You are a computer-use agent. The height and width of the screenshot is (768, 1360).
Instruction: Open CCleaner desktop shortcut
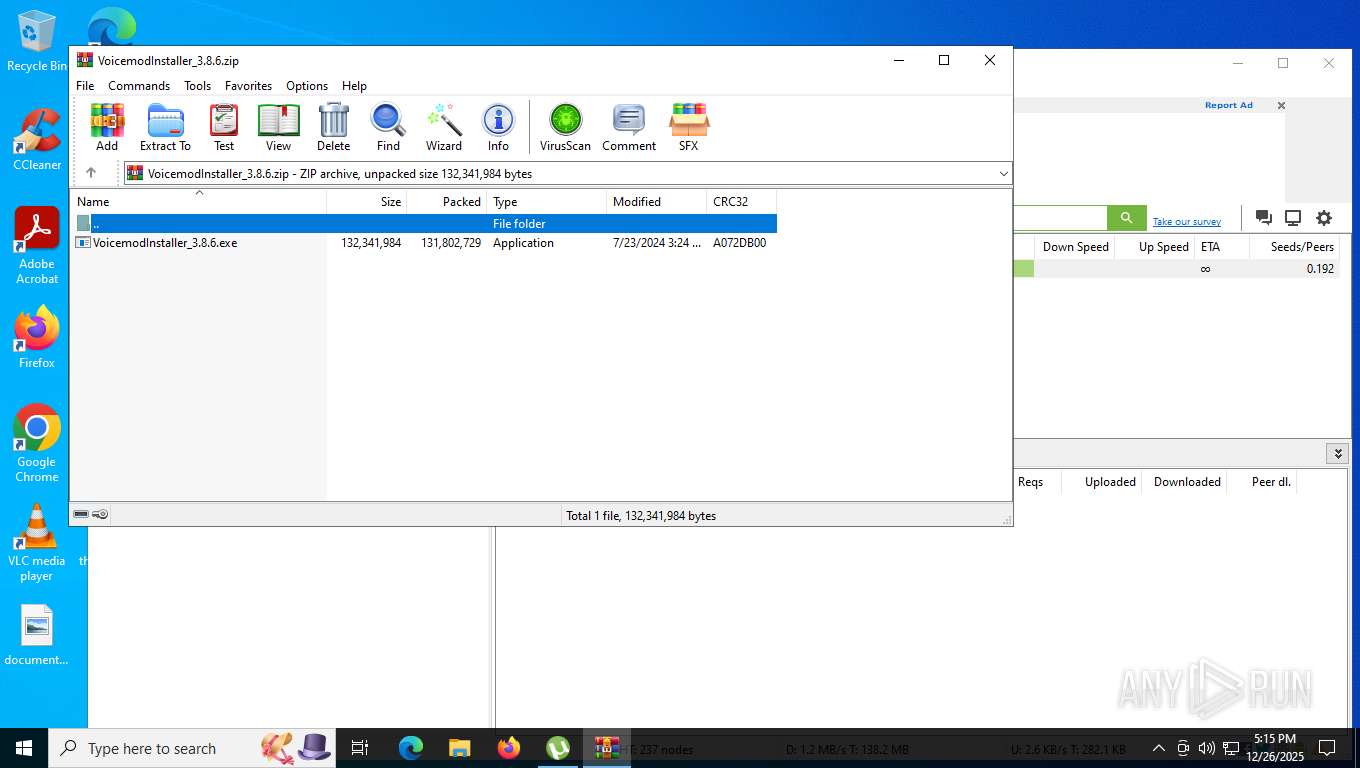[37, 140]
